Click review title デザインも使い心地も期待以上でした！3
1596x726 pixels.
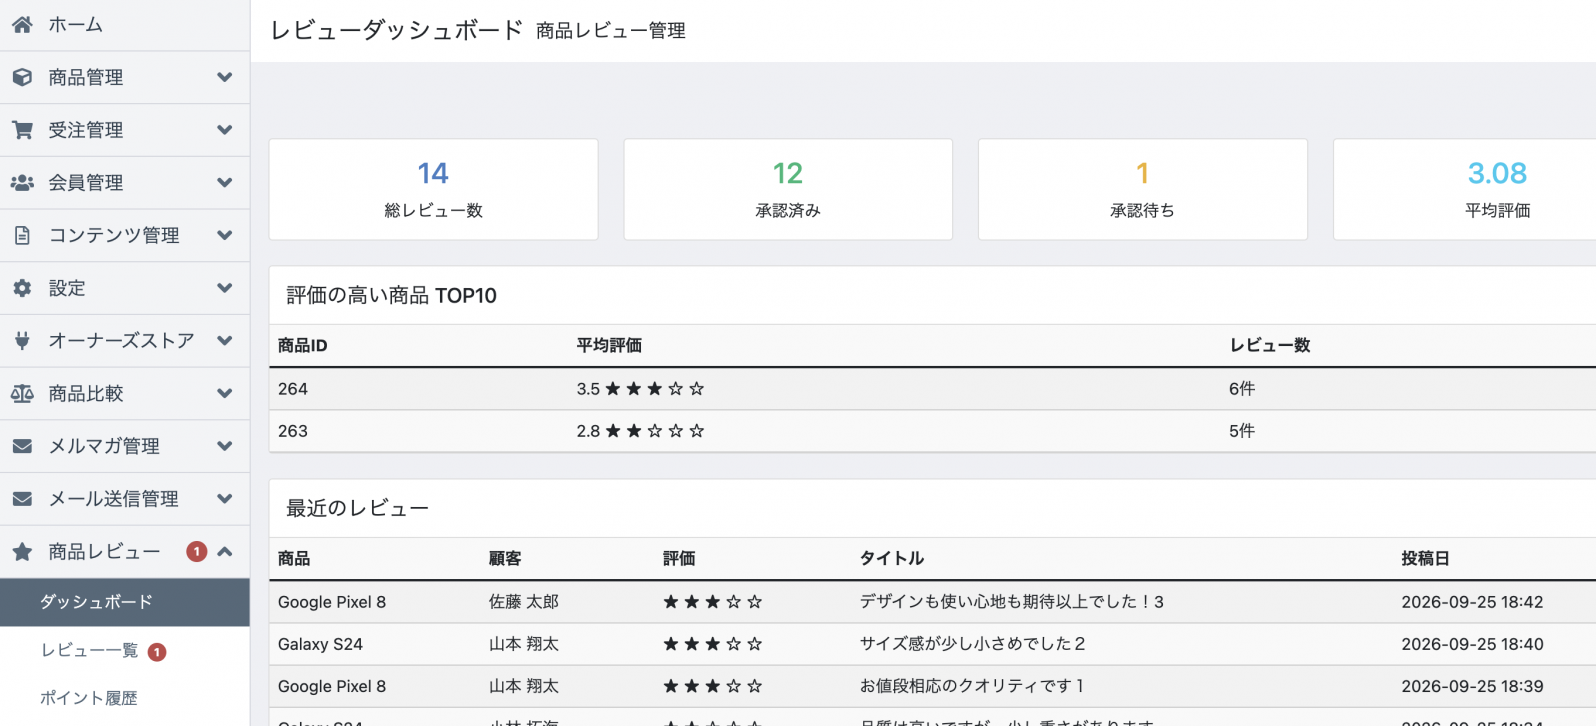[1012, 602]
